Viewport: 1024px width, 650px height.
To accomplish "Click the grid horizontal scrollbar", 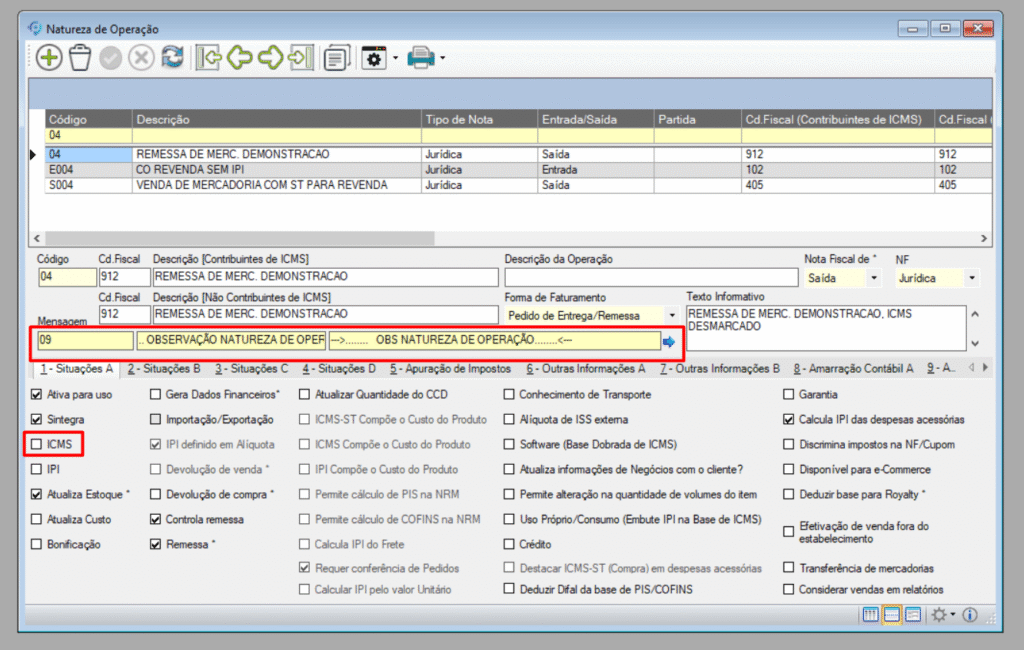I will (300, 239).
